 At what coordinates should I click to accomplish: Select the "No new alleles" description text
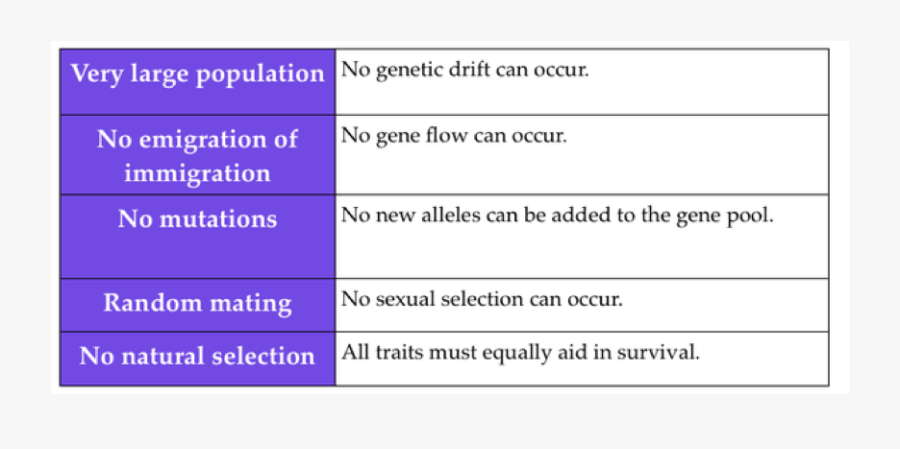pos(557,215)
